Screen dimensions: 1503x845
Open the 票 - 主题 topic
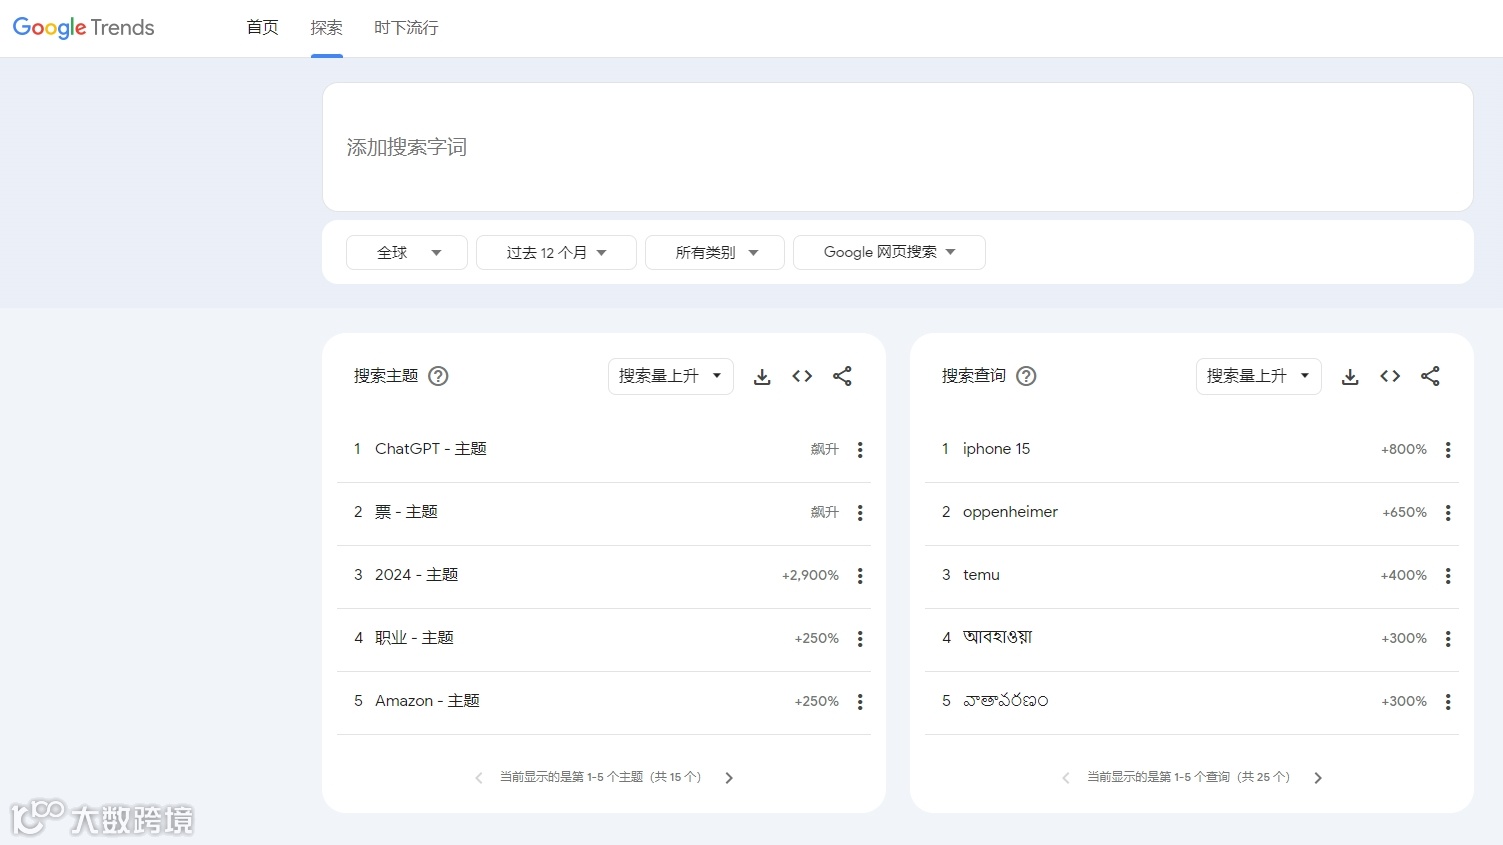click(406, 512)
